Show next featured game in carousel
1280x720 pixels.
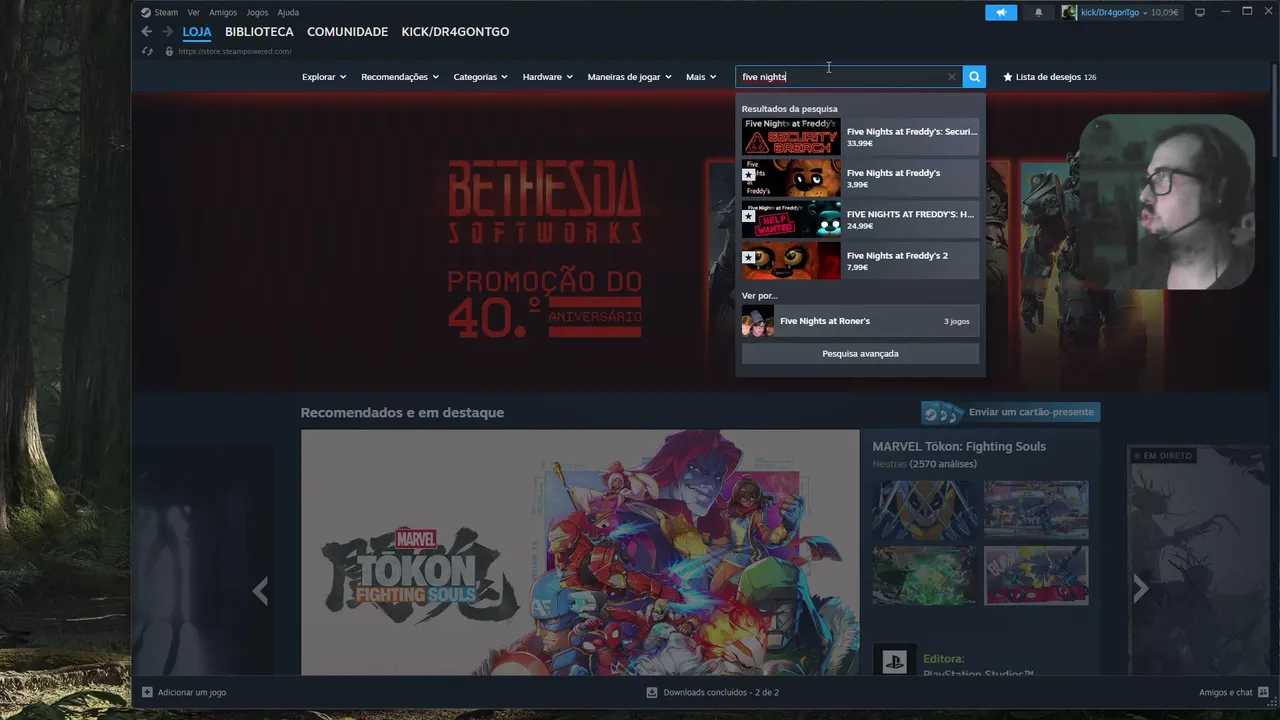tap(1140, 590)
